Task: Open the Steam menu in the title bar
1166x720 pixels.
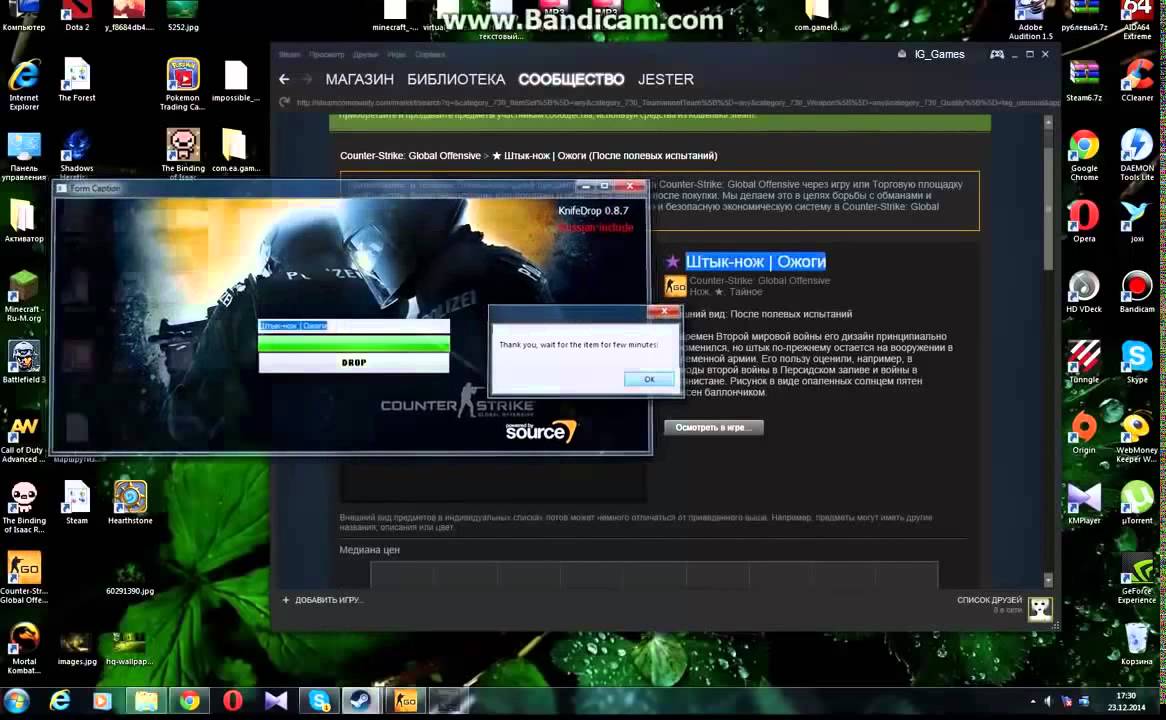Action: (289, 54)
